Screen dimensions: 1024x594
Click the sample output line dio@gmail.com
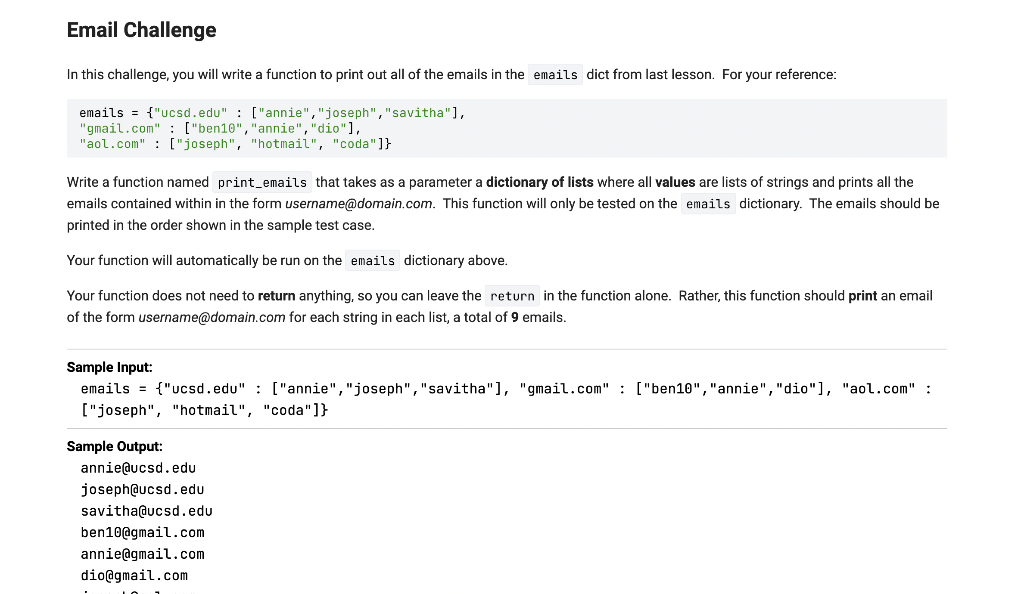click(x=134, y=576)
